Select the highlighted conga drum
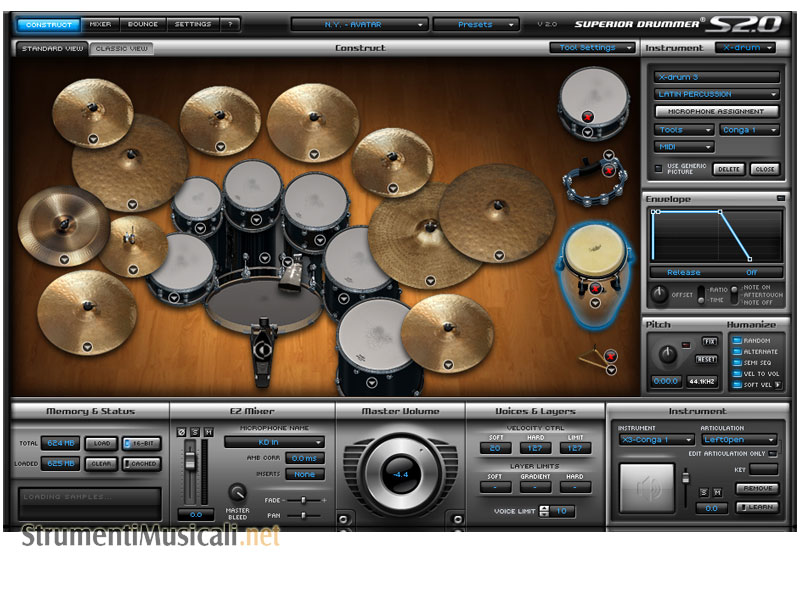800x600 pixels. (x=594, y=260)
